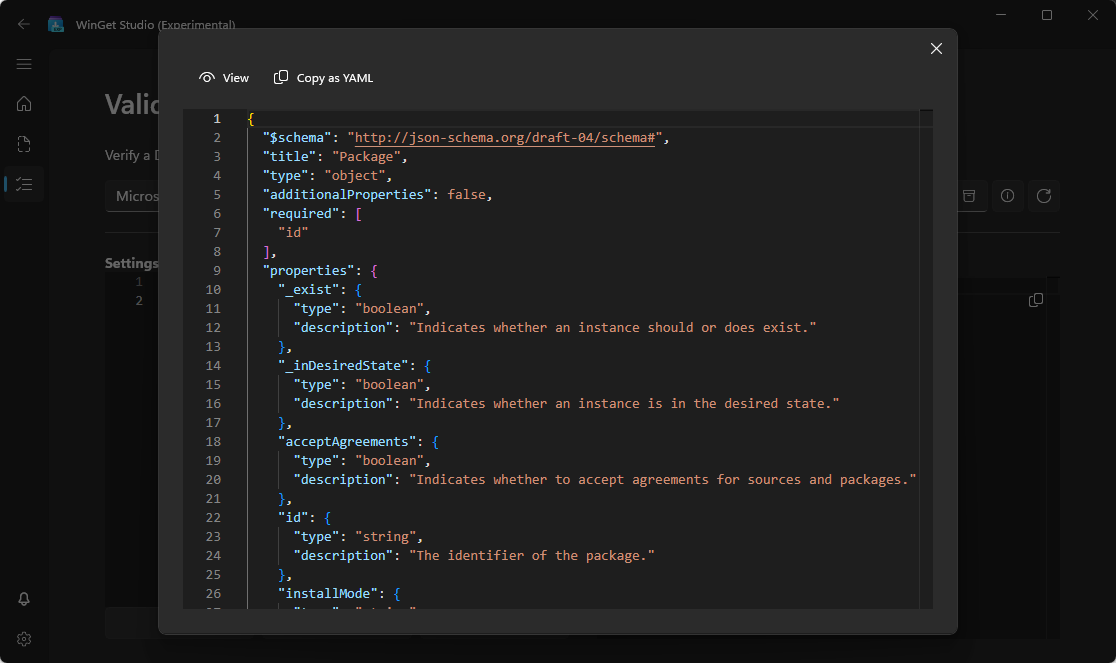This screenshot has height=663, width=1116.
Task: Click the "required" key on line 6
Action: point(300,213)
